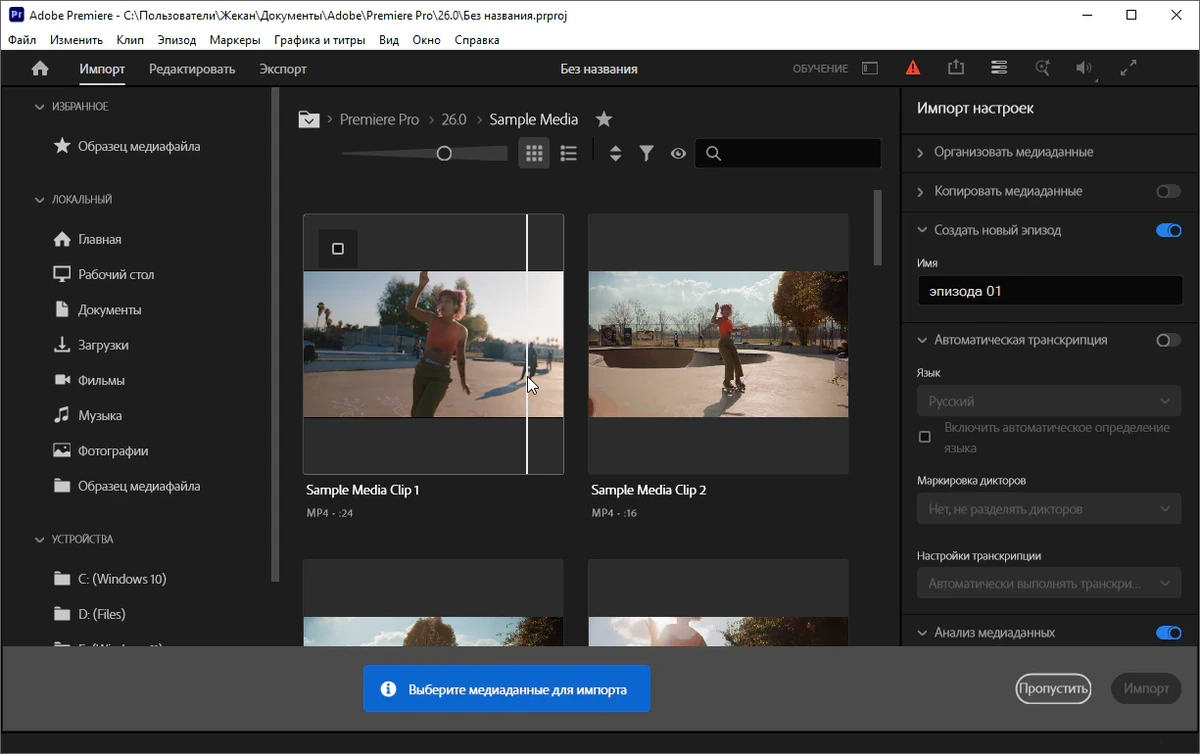1200x754 pixels.
Task: Open the Маркеры menu
Action: pyautogui.click(x=235, y=40)
